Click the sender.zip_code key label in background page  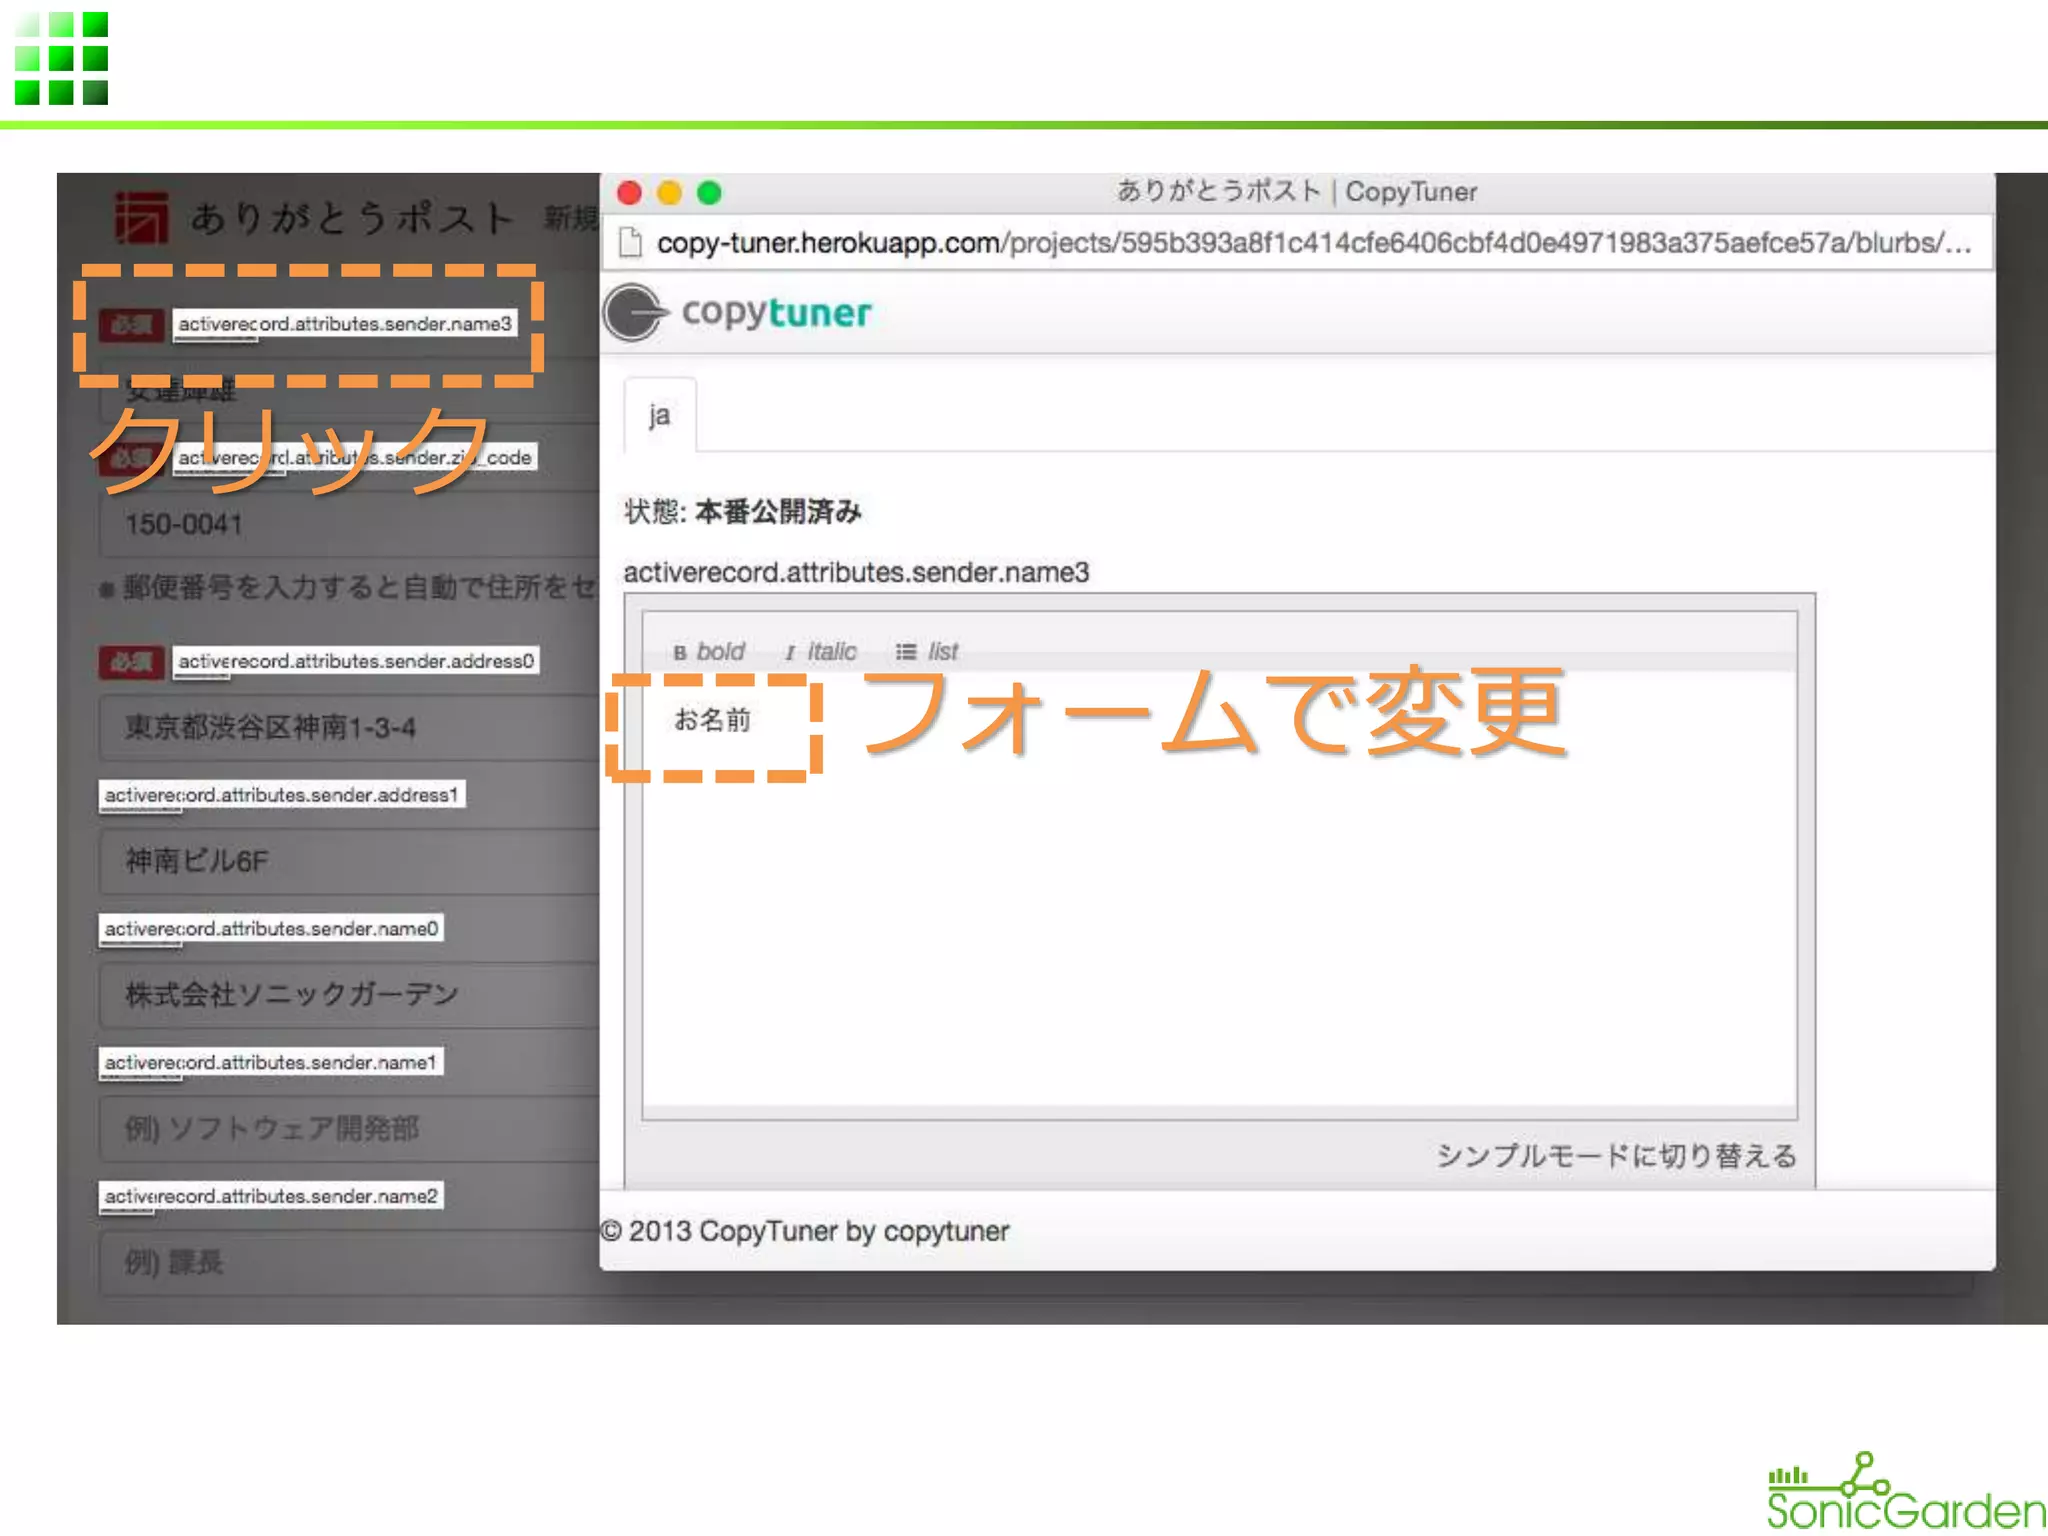(x=355, y=458)
